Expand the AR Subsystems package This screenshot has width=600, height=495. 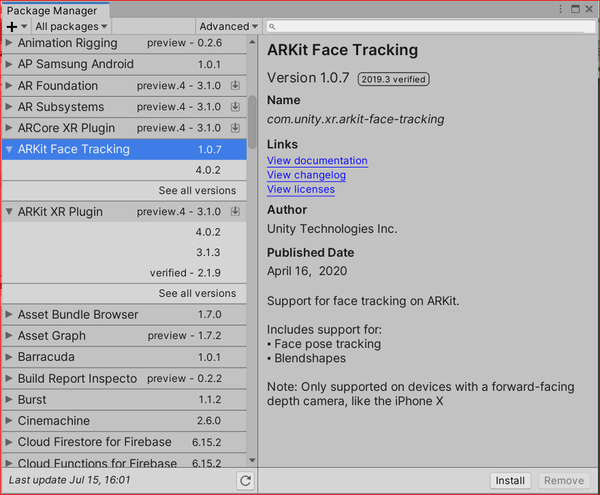(x=9, y=106)
